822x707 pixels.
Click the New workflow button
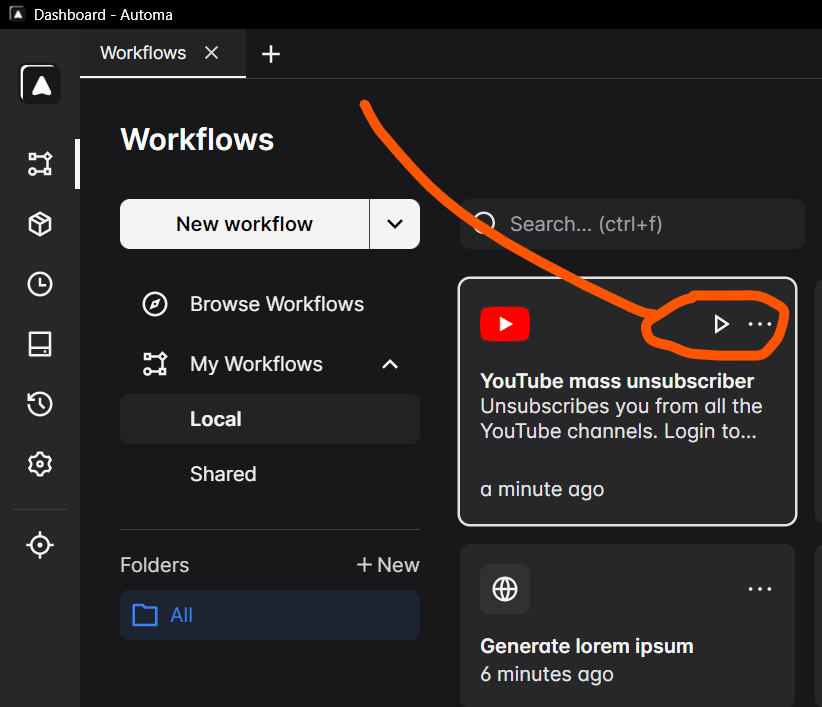244,224
